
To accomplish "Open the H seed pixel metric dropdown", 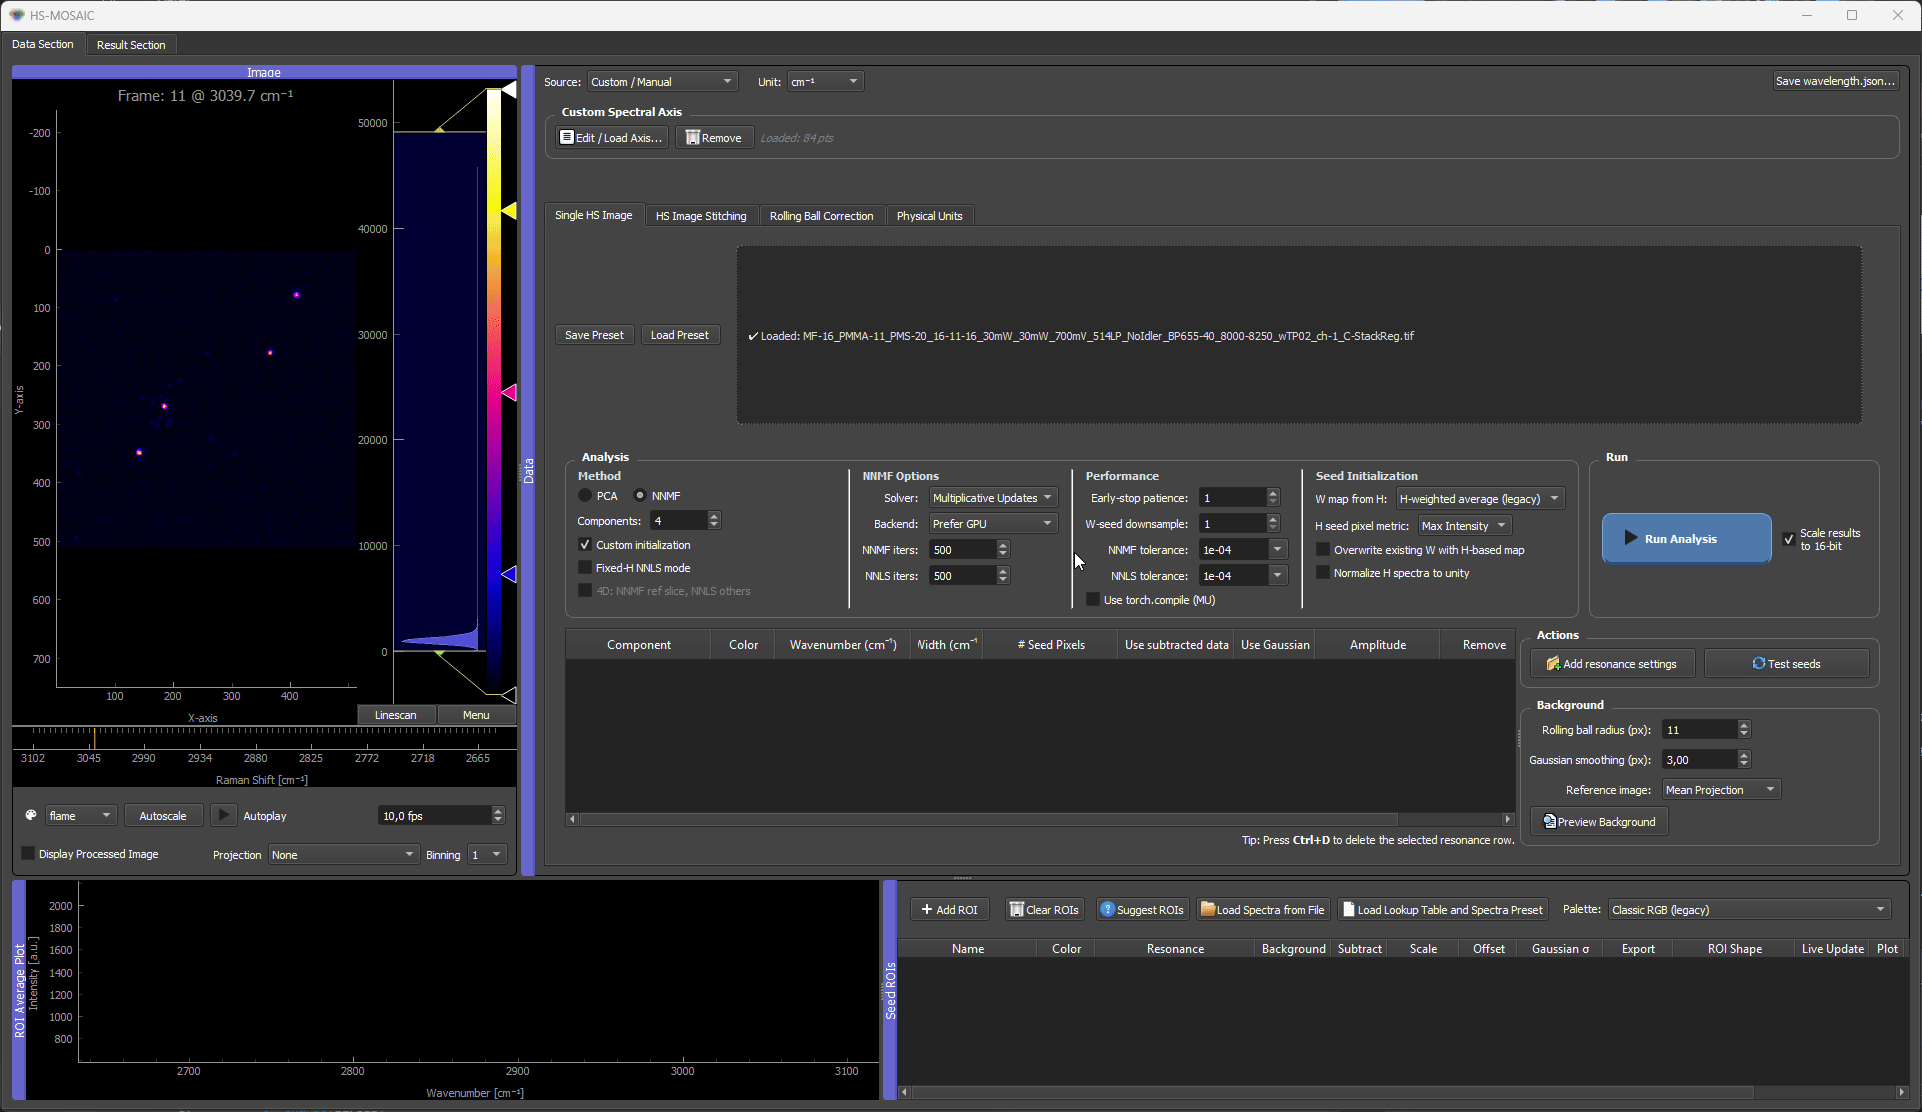I will click(x=1464, y=526).
